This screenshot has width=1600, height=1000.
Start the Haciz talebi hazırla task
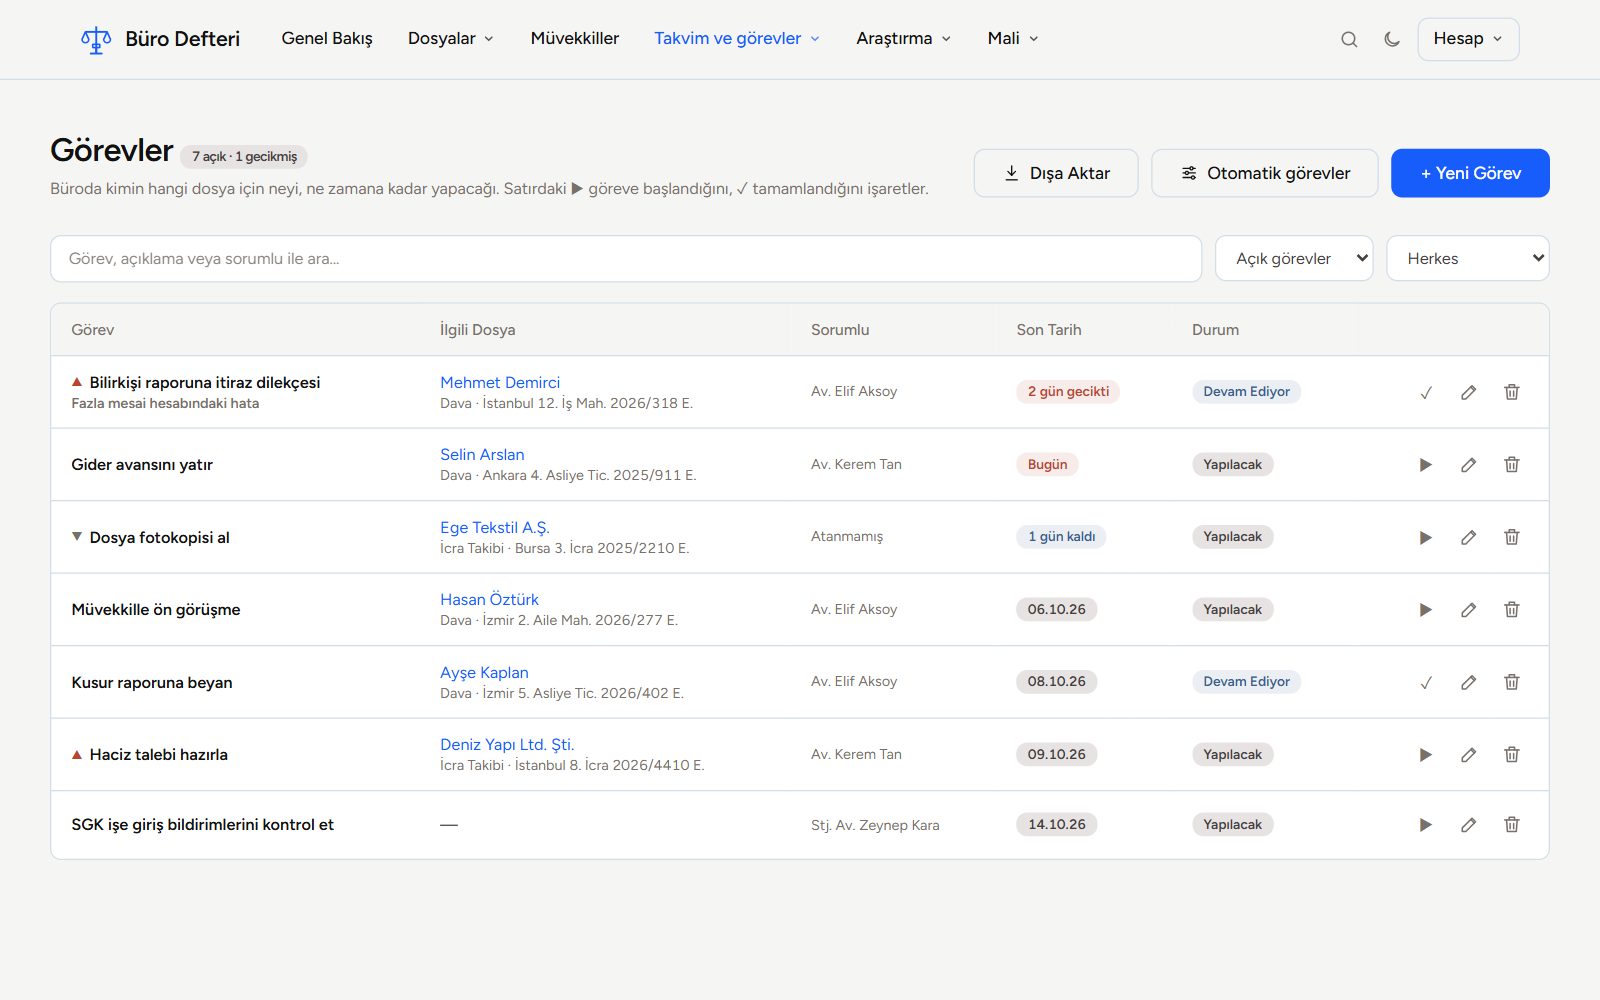point(1426,754)
